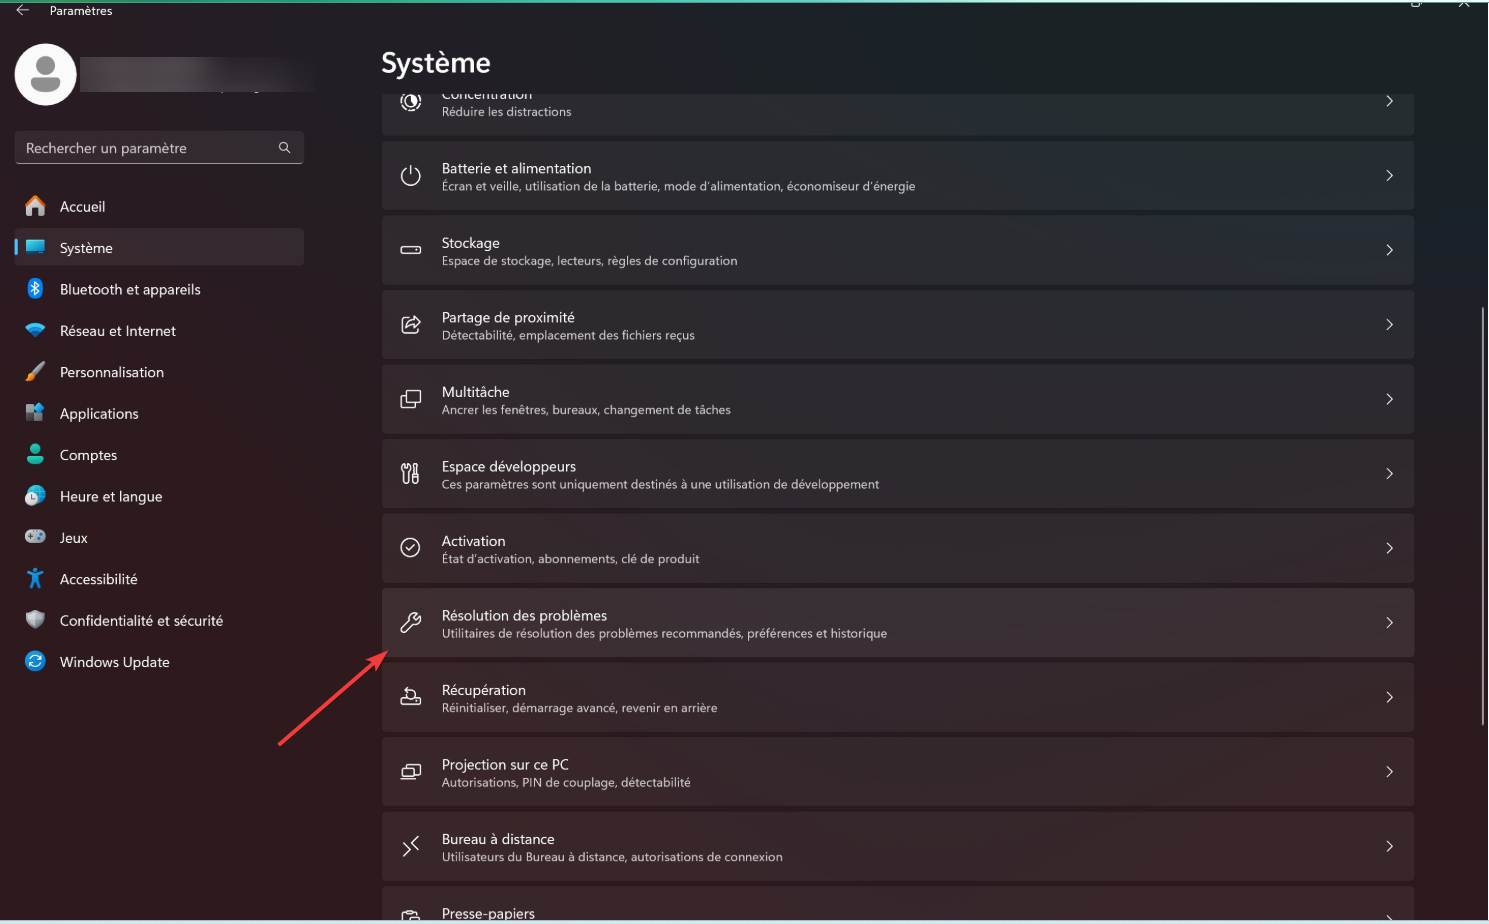
Task: Expand Stockage via its chevron
Action: 1390,250
